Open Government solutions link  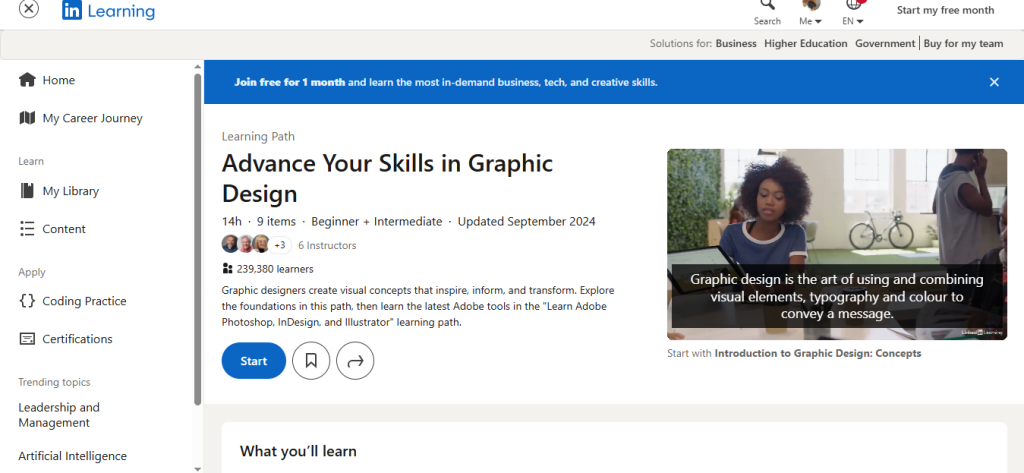(x=885, y=44)
